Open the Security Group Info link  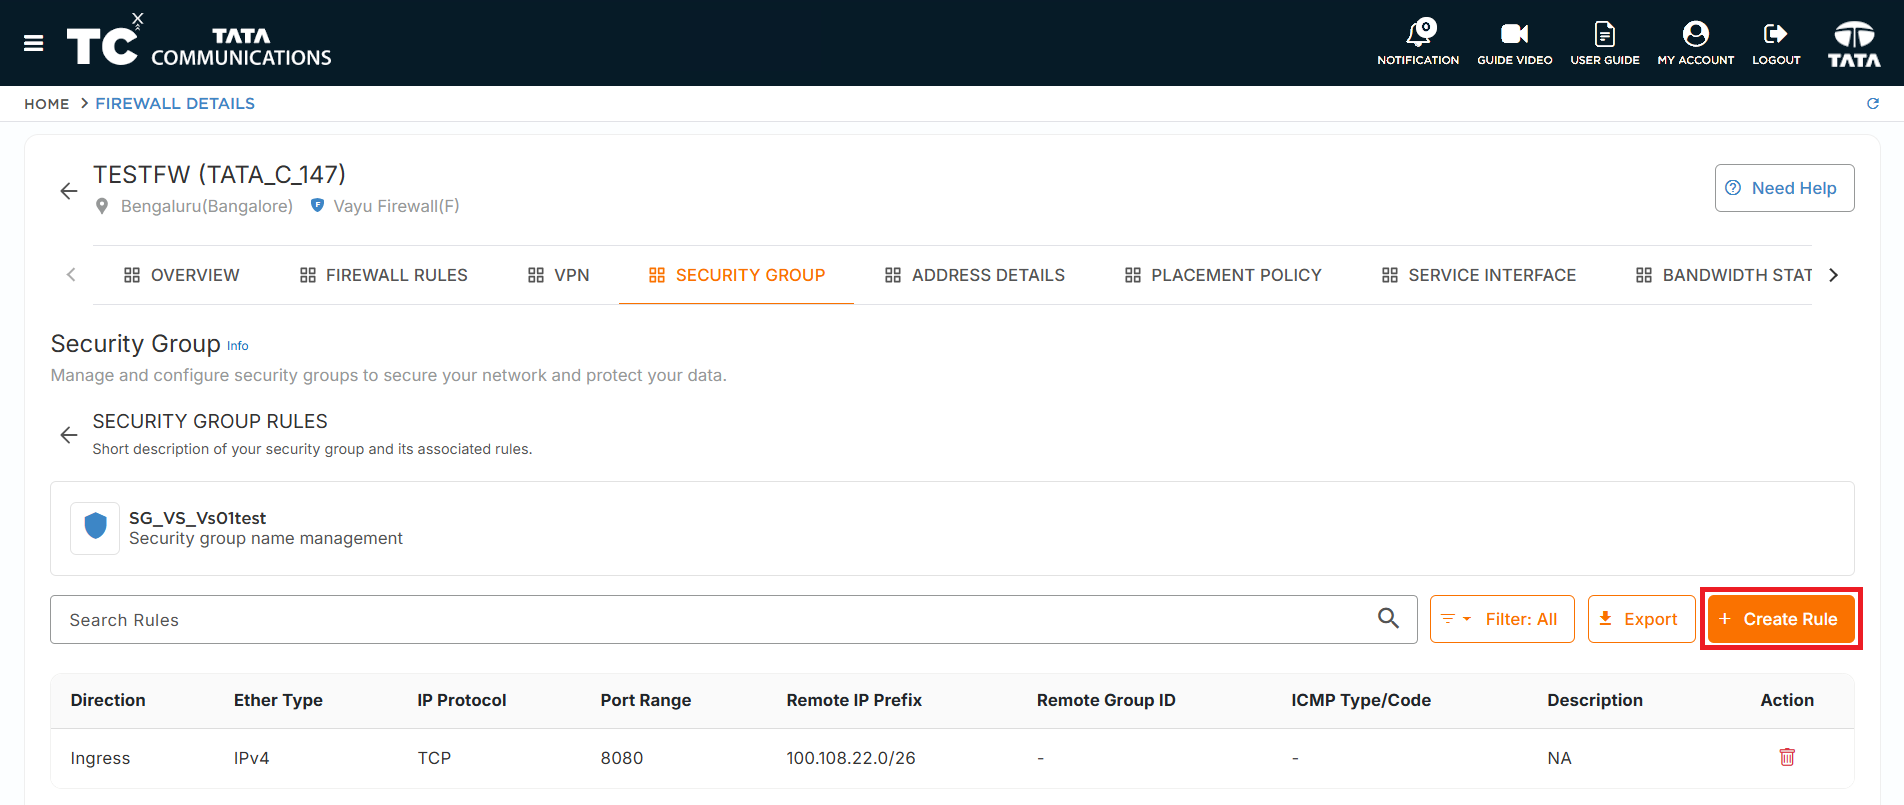238,346
